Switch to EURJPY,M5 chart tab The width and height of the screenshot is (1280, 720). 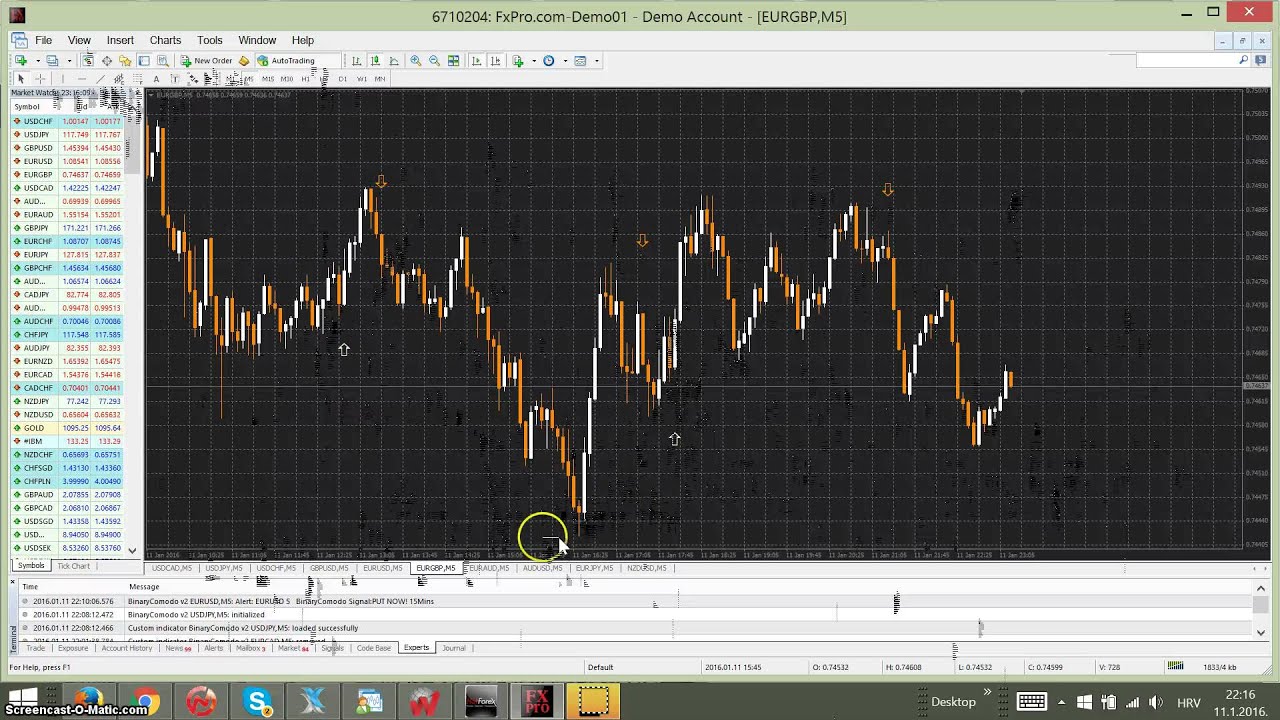594,568
